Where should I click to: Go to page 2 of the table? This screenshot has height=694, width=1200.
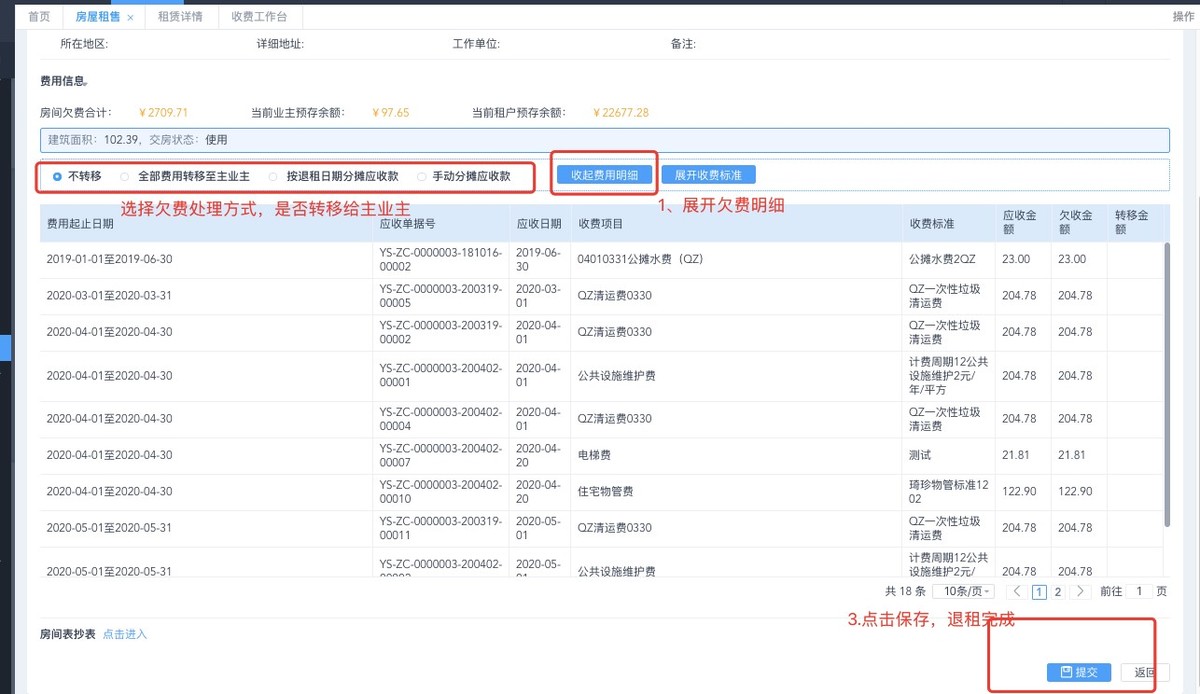click(1058, 591)
